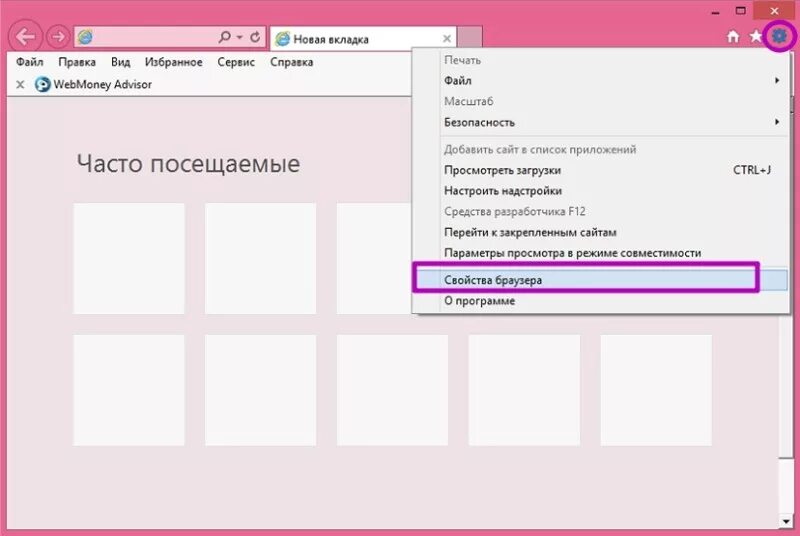Image resolution: width=800 pixels, height=536 pixels.
Task: Click the Forward navigation arrow
Action: (58, 36)
